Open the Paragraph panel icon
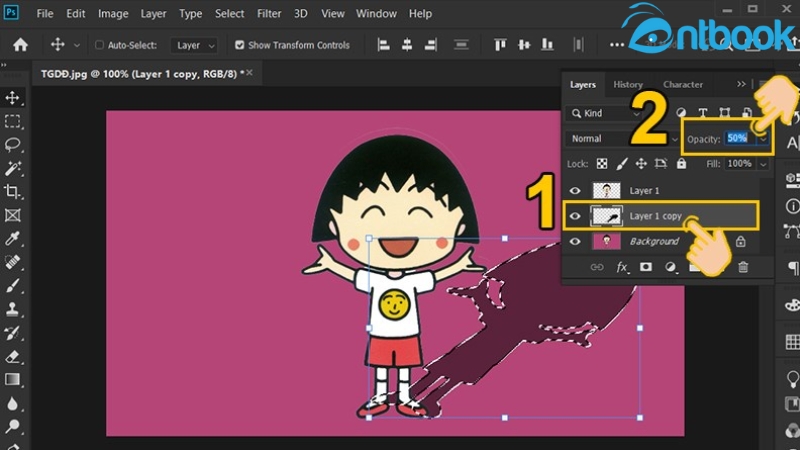Image resolution: width=800 pixels, height=450 pixels. (x=793, y=267)
